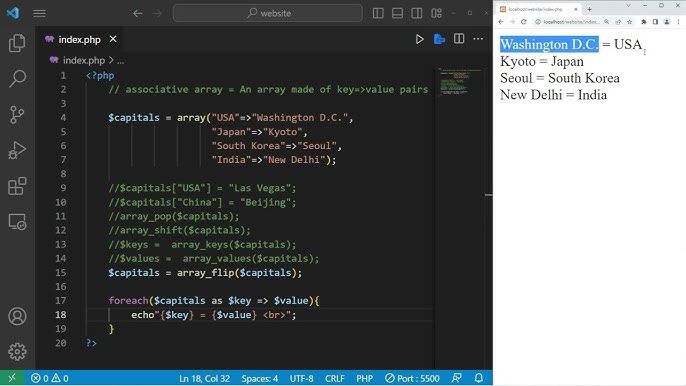Toggle the secondary side bar layout
The width and height of the screenshot is (686, 386).
click(416, 14)
